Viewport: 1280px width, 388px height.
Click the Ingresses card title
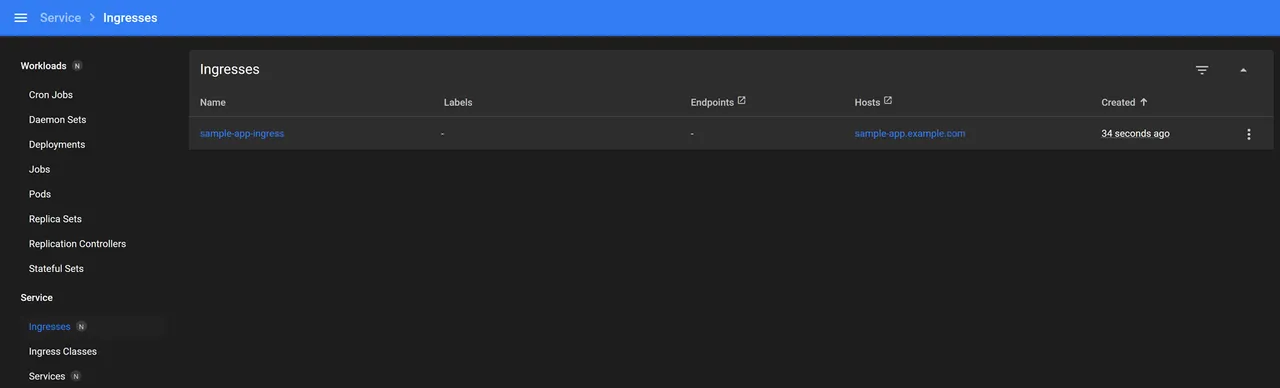click(230, 70)
